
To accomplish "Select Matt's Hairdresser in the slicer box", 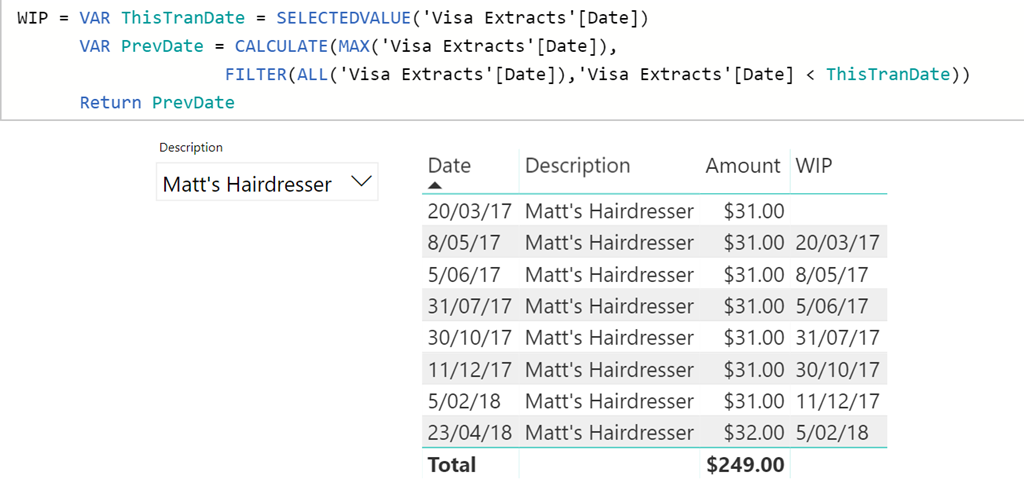I will 247,184.
